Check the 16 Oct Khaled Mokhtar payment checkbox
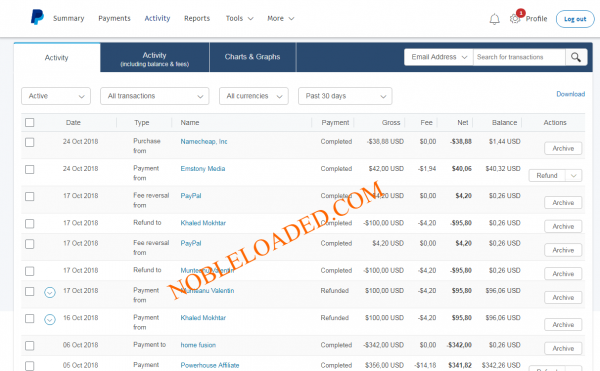Screen dimensions: 600x371 click(29, 319)
